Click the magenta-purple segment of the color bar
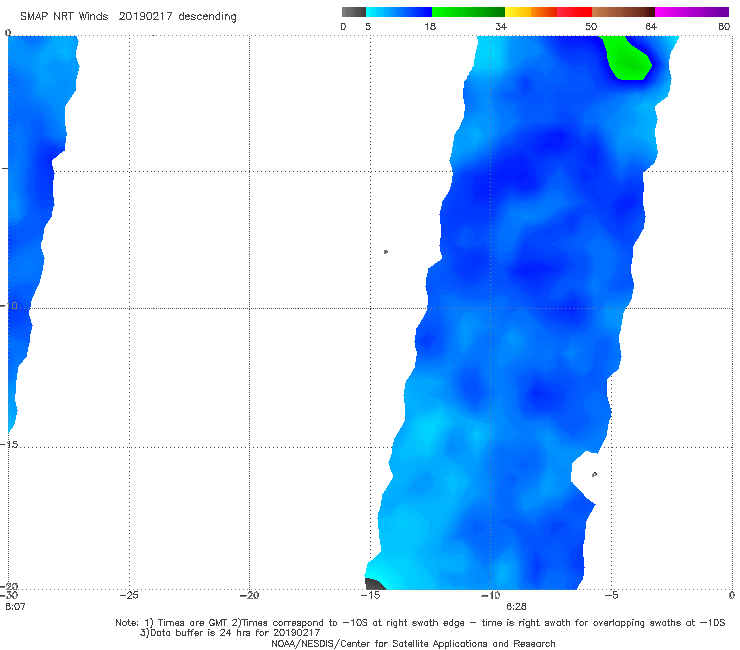This screenshot has height=650, width=740. (x=692, y=12)
